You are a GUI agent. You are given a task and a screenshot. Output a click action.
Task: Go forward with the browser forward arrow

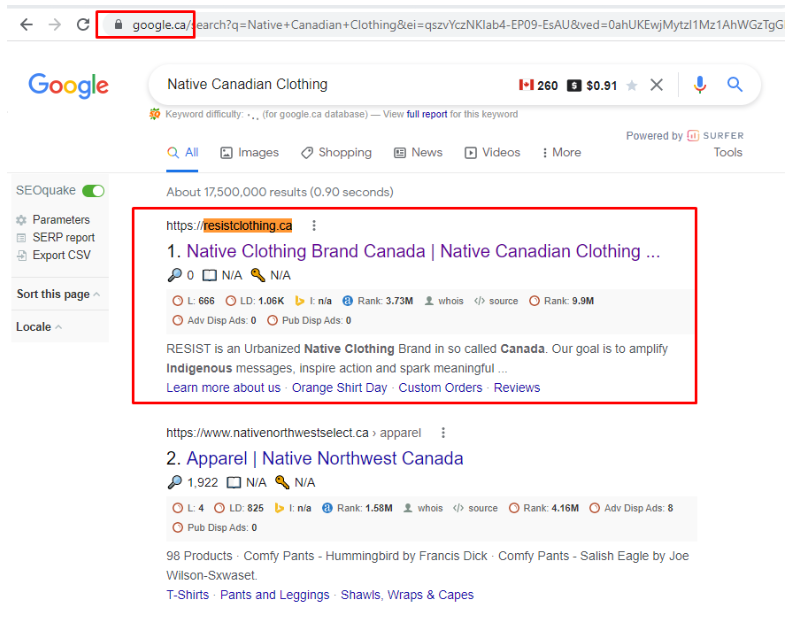click(x=55, y=24)
